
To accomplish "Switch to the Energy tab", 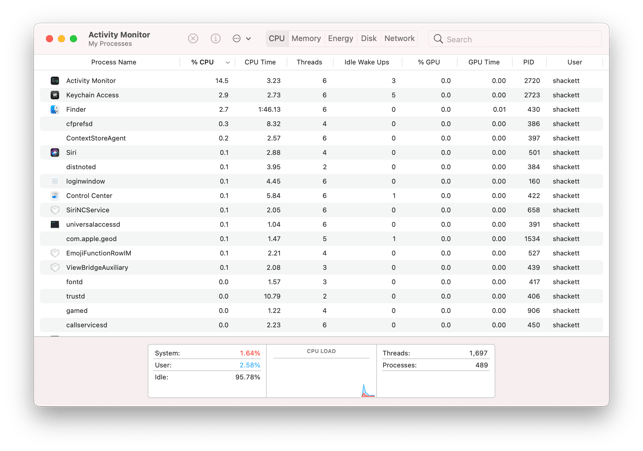I will 340,39.
